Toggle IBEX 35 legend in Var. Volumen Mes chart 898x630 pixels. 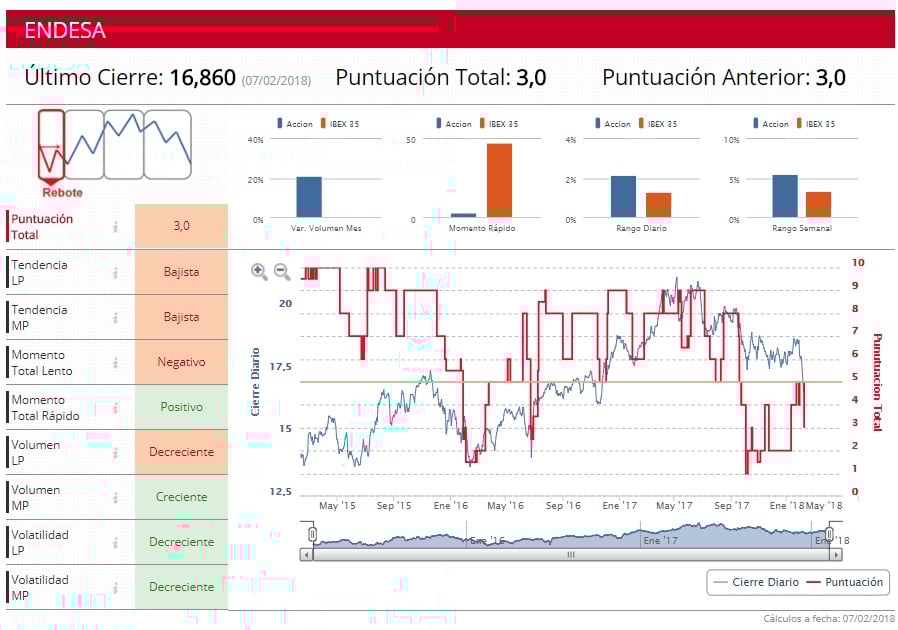point(340,124)
